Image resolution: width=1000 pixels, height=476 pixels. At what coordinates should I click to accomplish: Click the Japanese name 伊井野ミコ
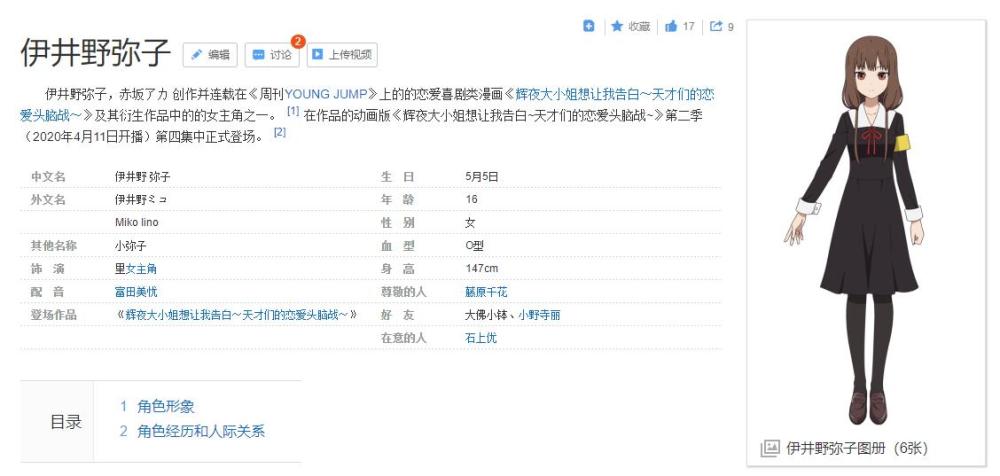pos(141,200)
